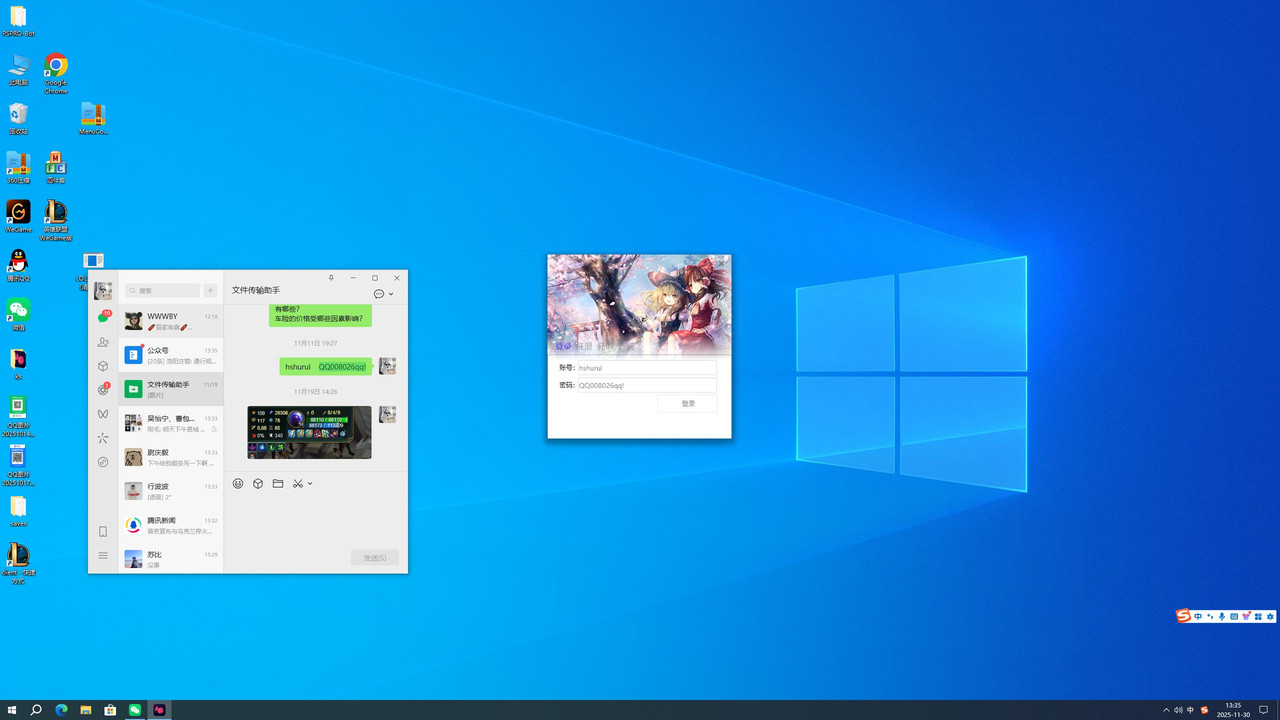Screen dimensions: 1280x720
Task: Select the saves folder on desktop
Action: [x=18, y=510]
